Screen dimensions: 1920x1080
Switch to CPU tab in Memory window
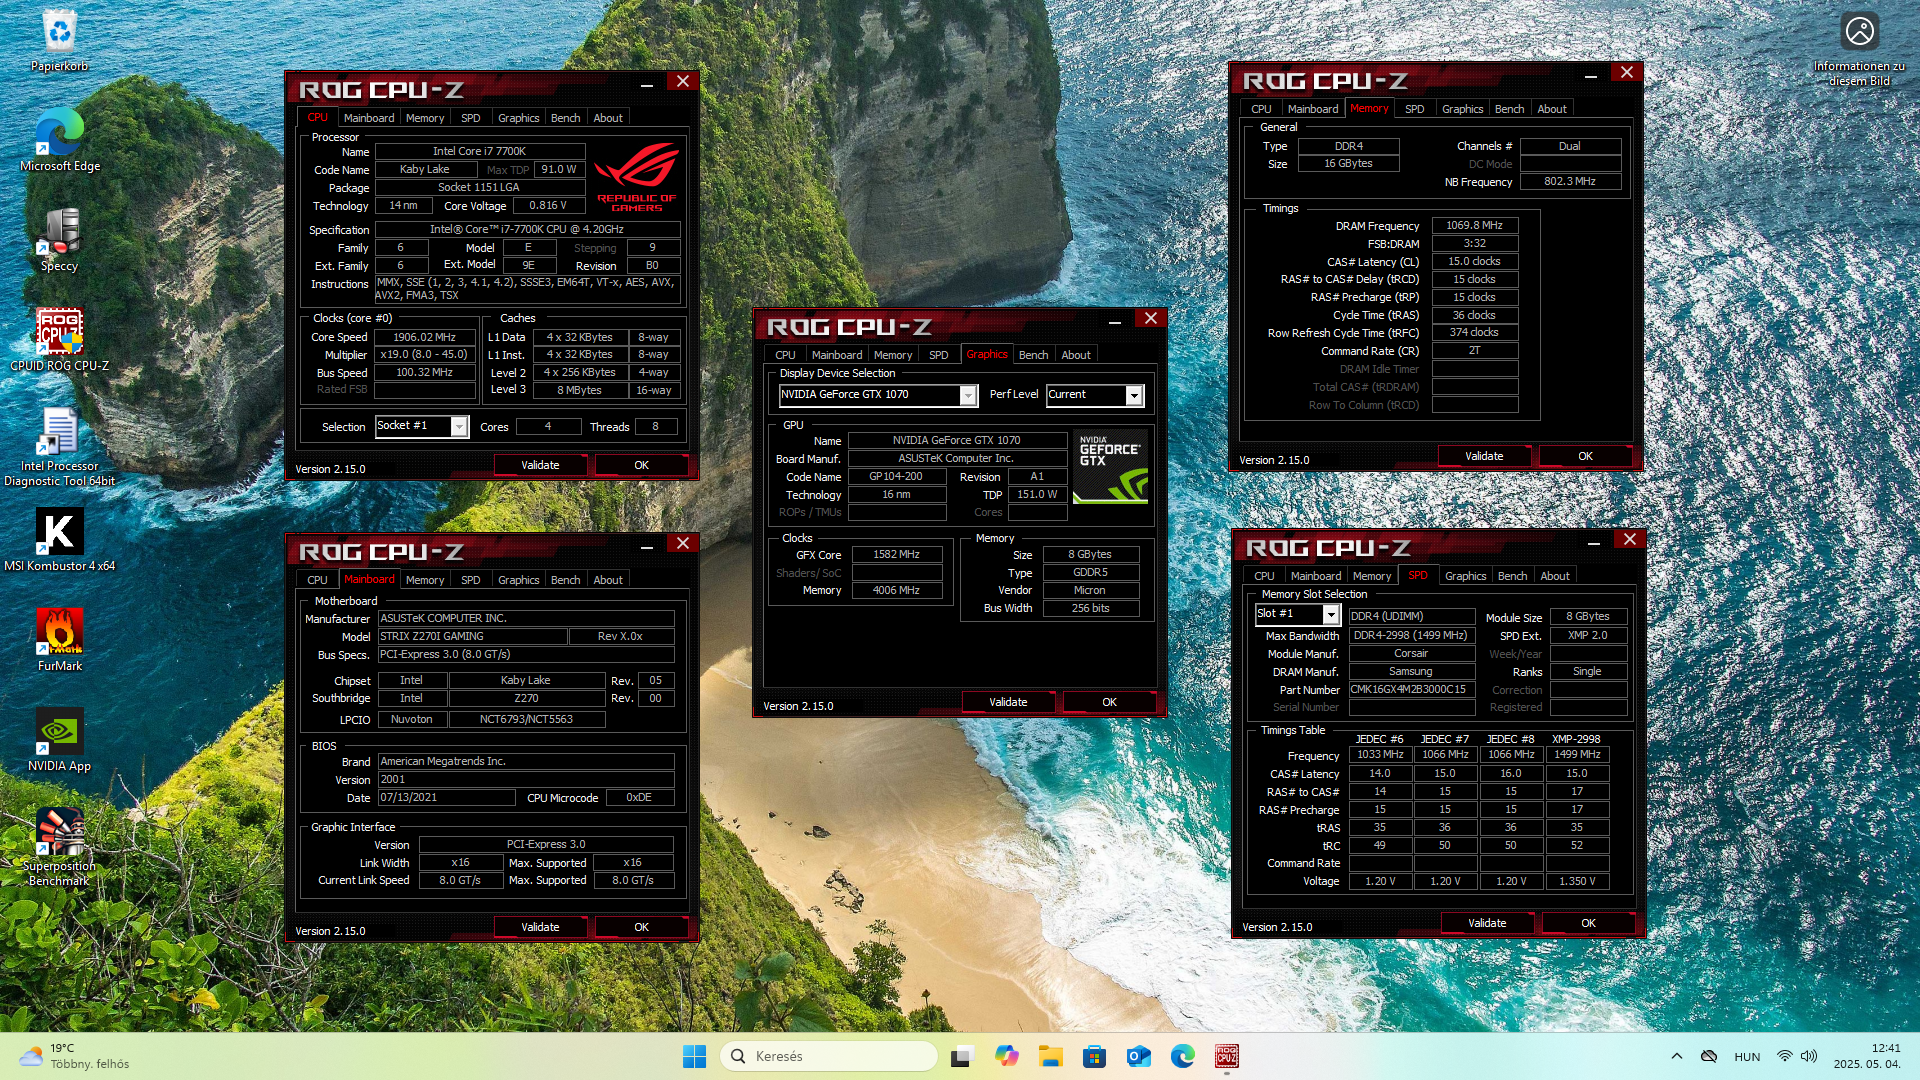[x=1261, y=109]
